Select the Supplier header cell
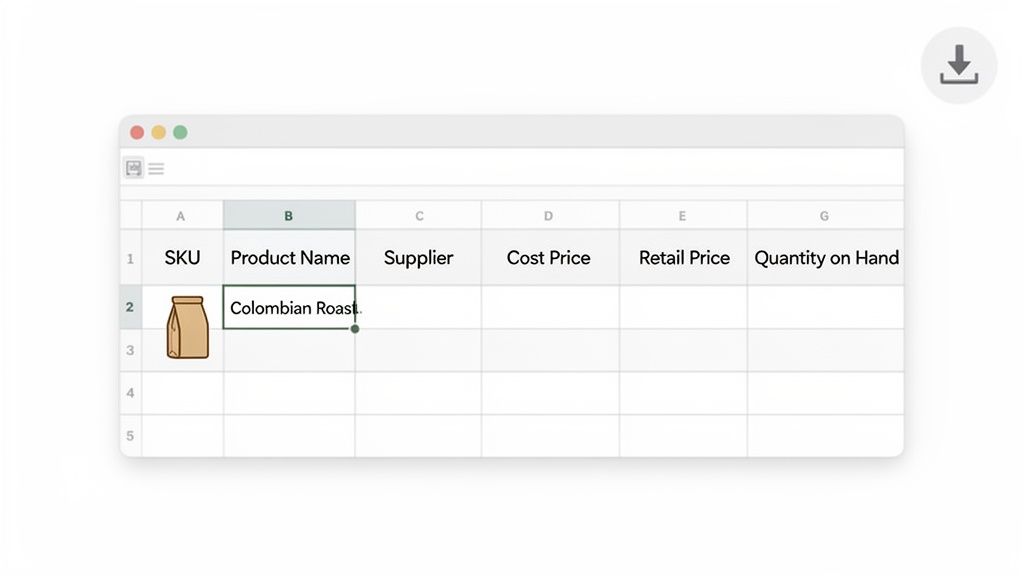Viewport: 1024px width, 576px height. click(x=418, y=257)
